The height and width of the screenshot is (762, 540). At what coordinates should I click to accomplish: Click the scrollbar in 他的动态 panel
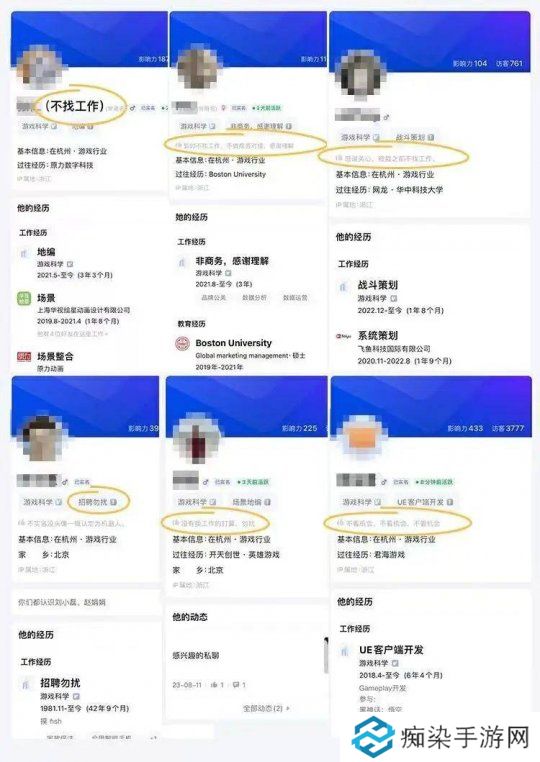click(x=326, y=655)
